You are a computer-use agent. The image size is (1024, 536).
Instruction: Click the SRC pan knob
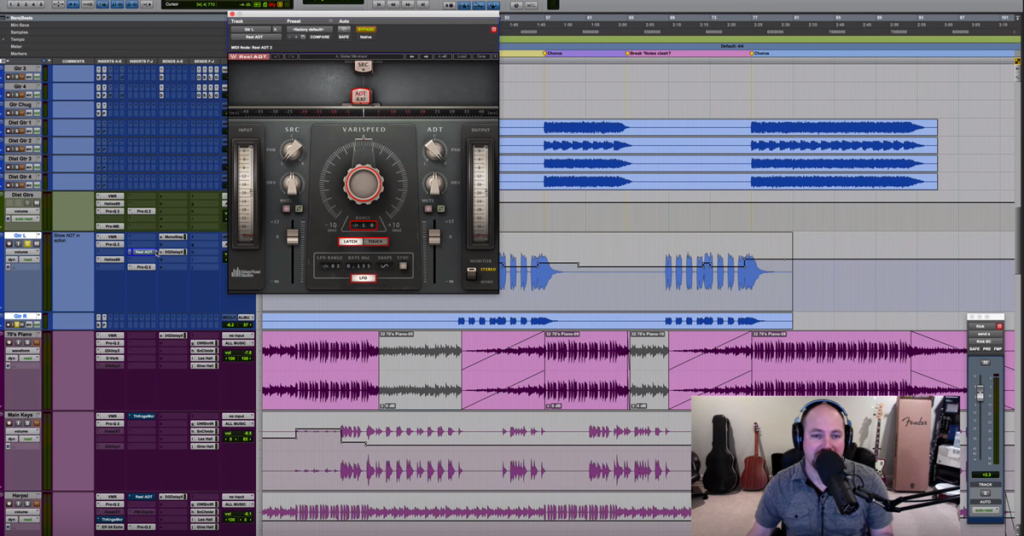pos(292,151)
